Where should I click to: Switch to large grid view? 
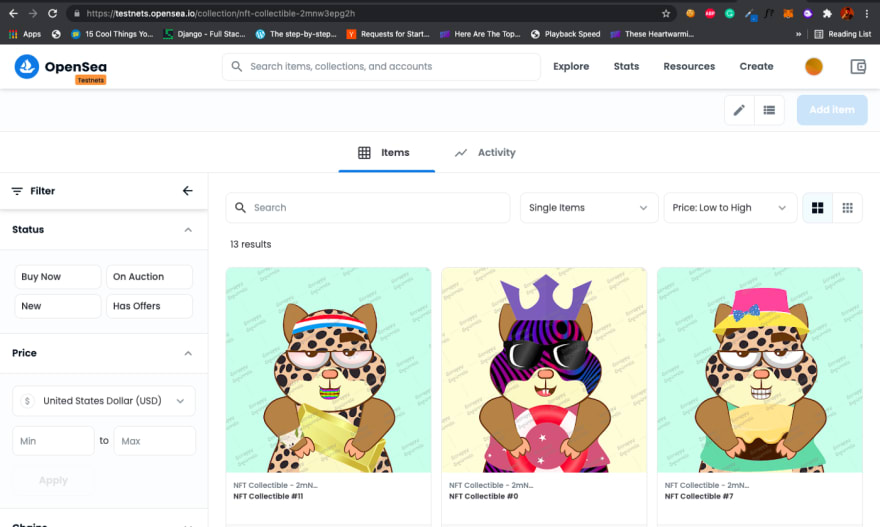click(818, 208)
